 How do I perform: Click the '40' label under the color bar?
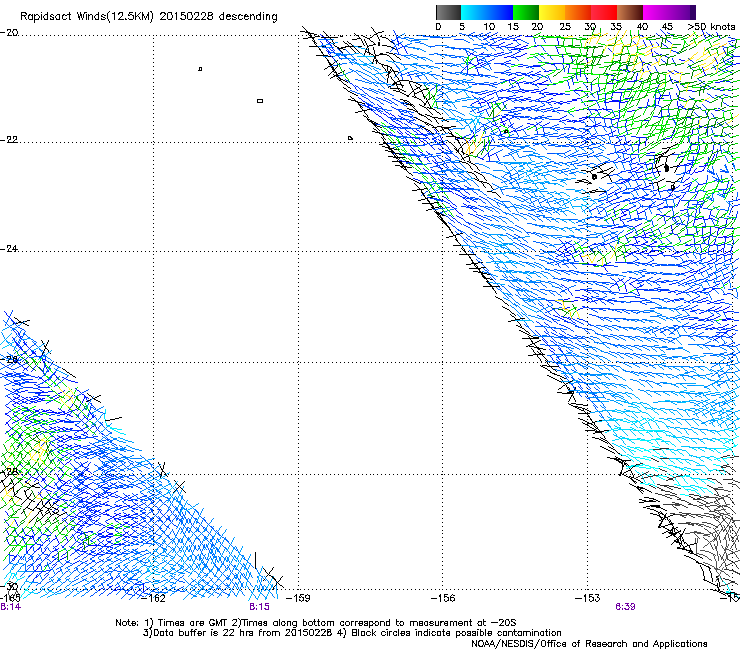(x=642, y=27)
